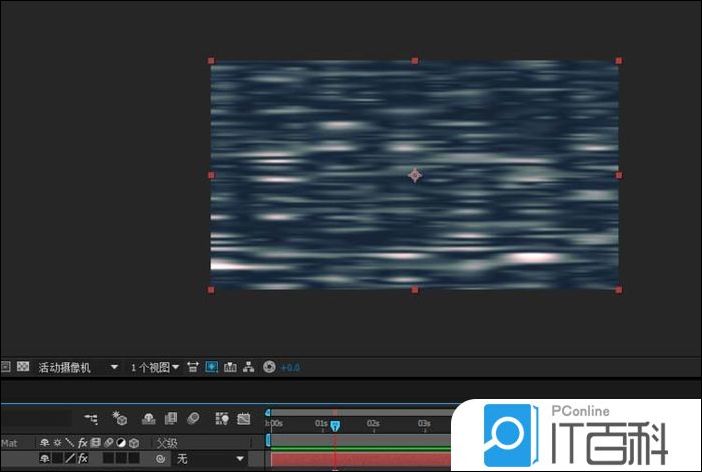
Task: Toggle the fast previews icon highlighted blue
Action: coord(211,367)
